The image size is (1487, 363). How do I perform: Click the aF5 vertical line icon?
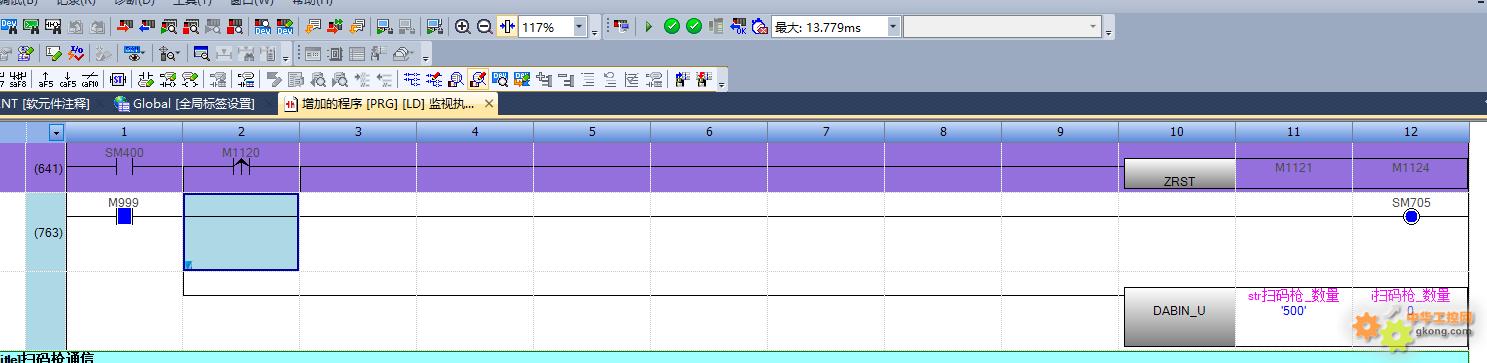tap(46, 79)
